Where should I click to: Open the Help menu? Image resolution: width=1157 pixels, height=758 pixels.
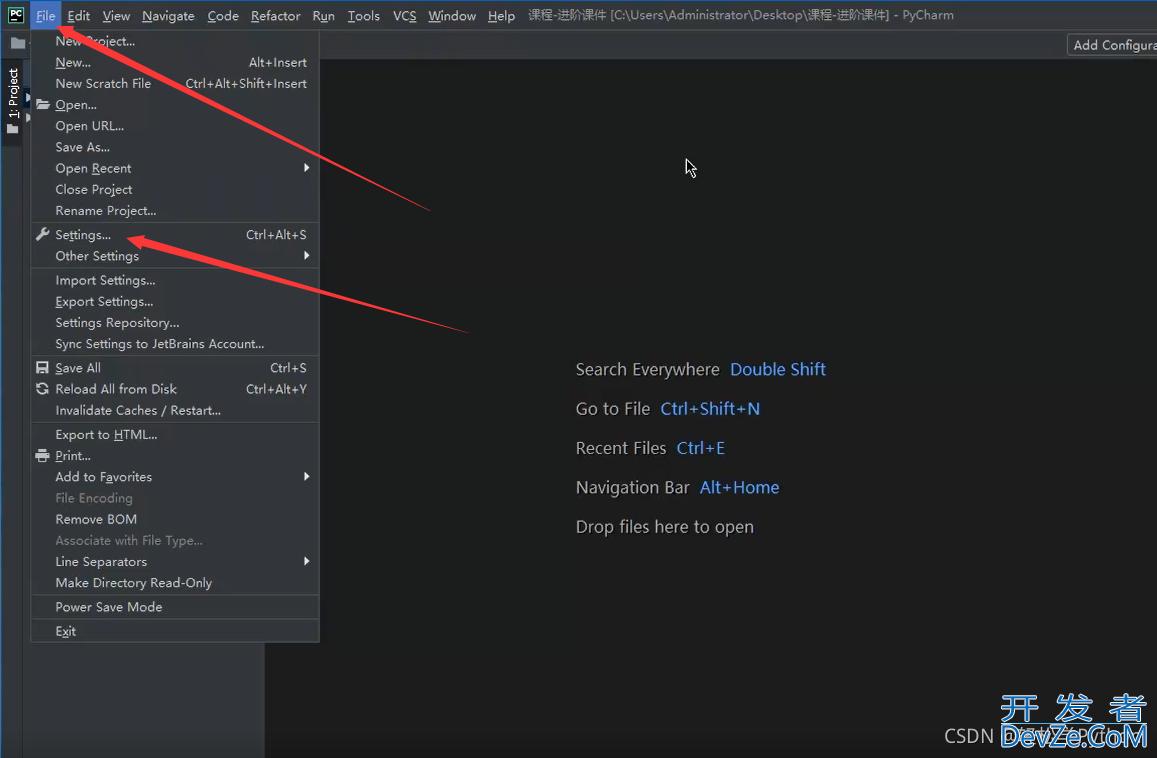click(x=501, y=15)
